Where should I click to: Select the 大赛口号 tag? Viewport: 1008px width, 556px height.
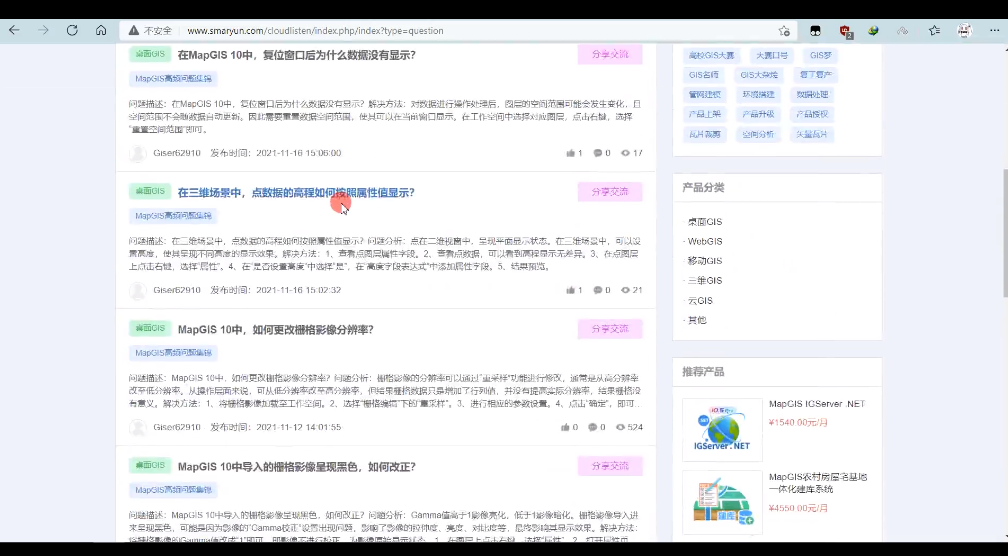[771, 55]
